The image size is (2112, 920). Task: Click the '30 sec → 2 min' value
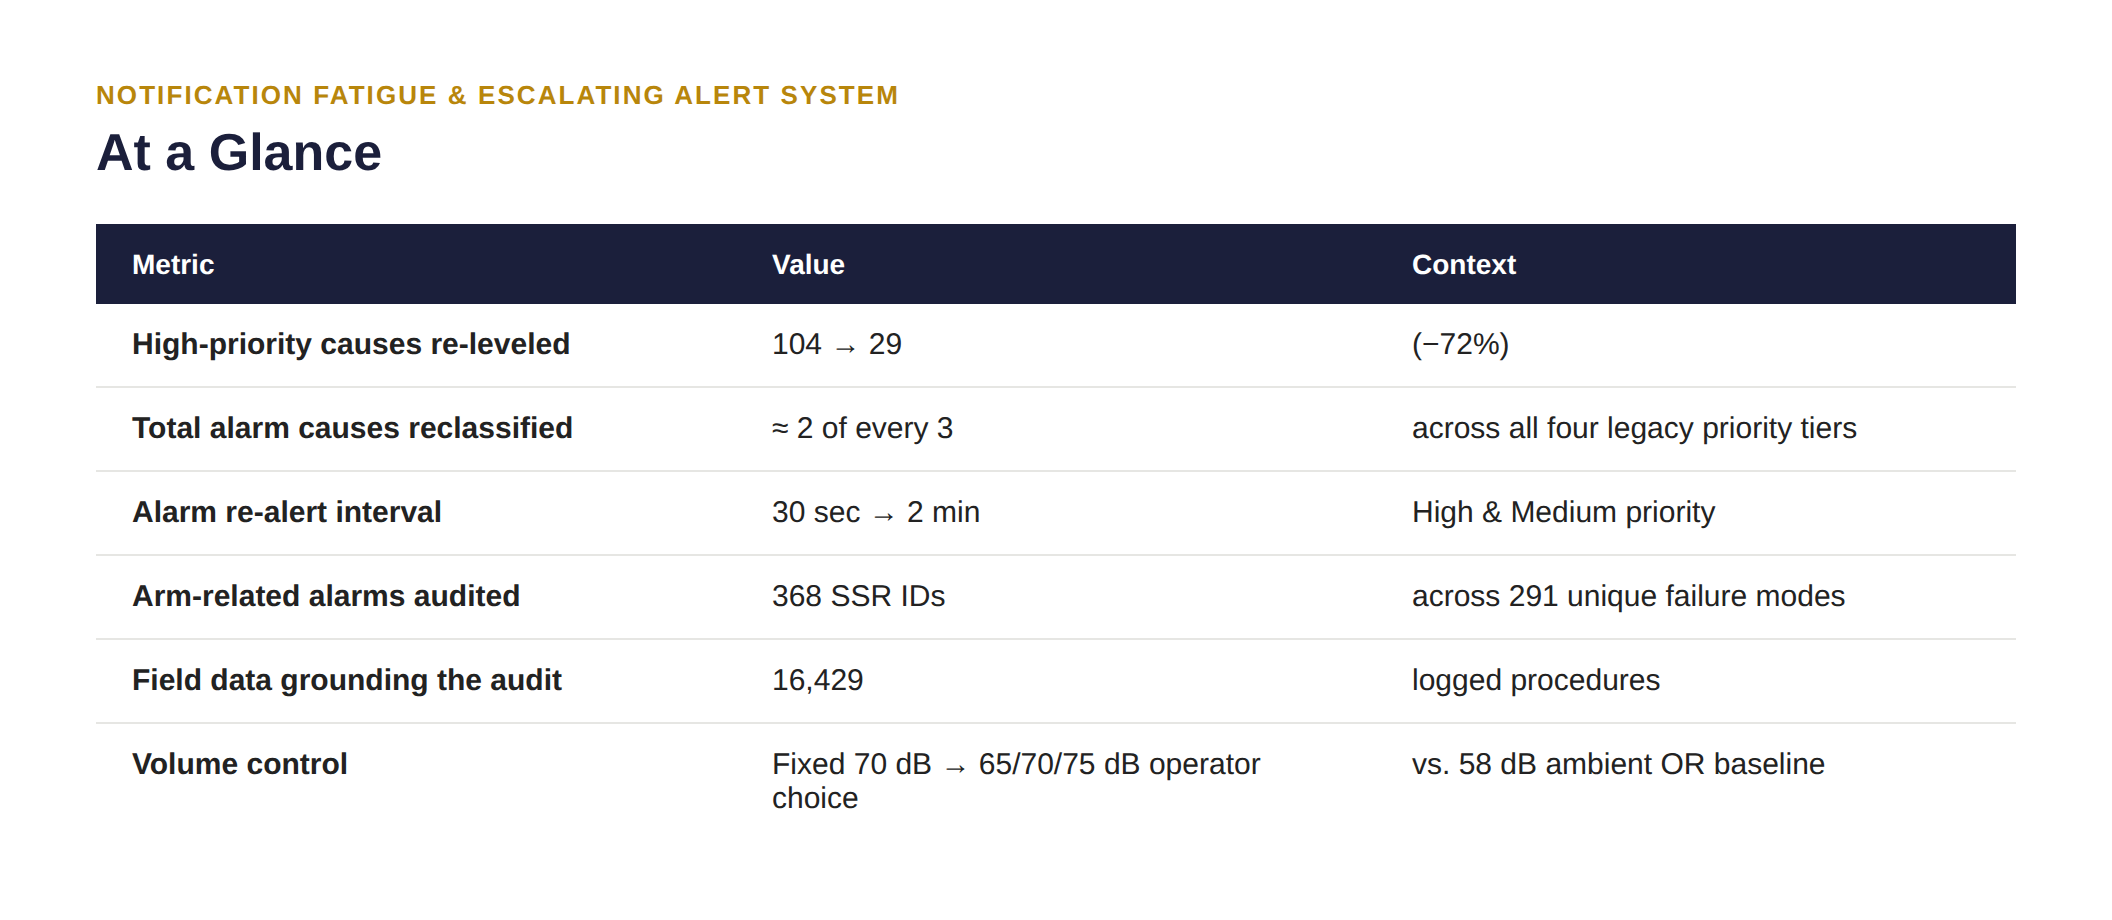point(876,512)
